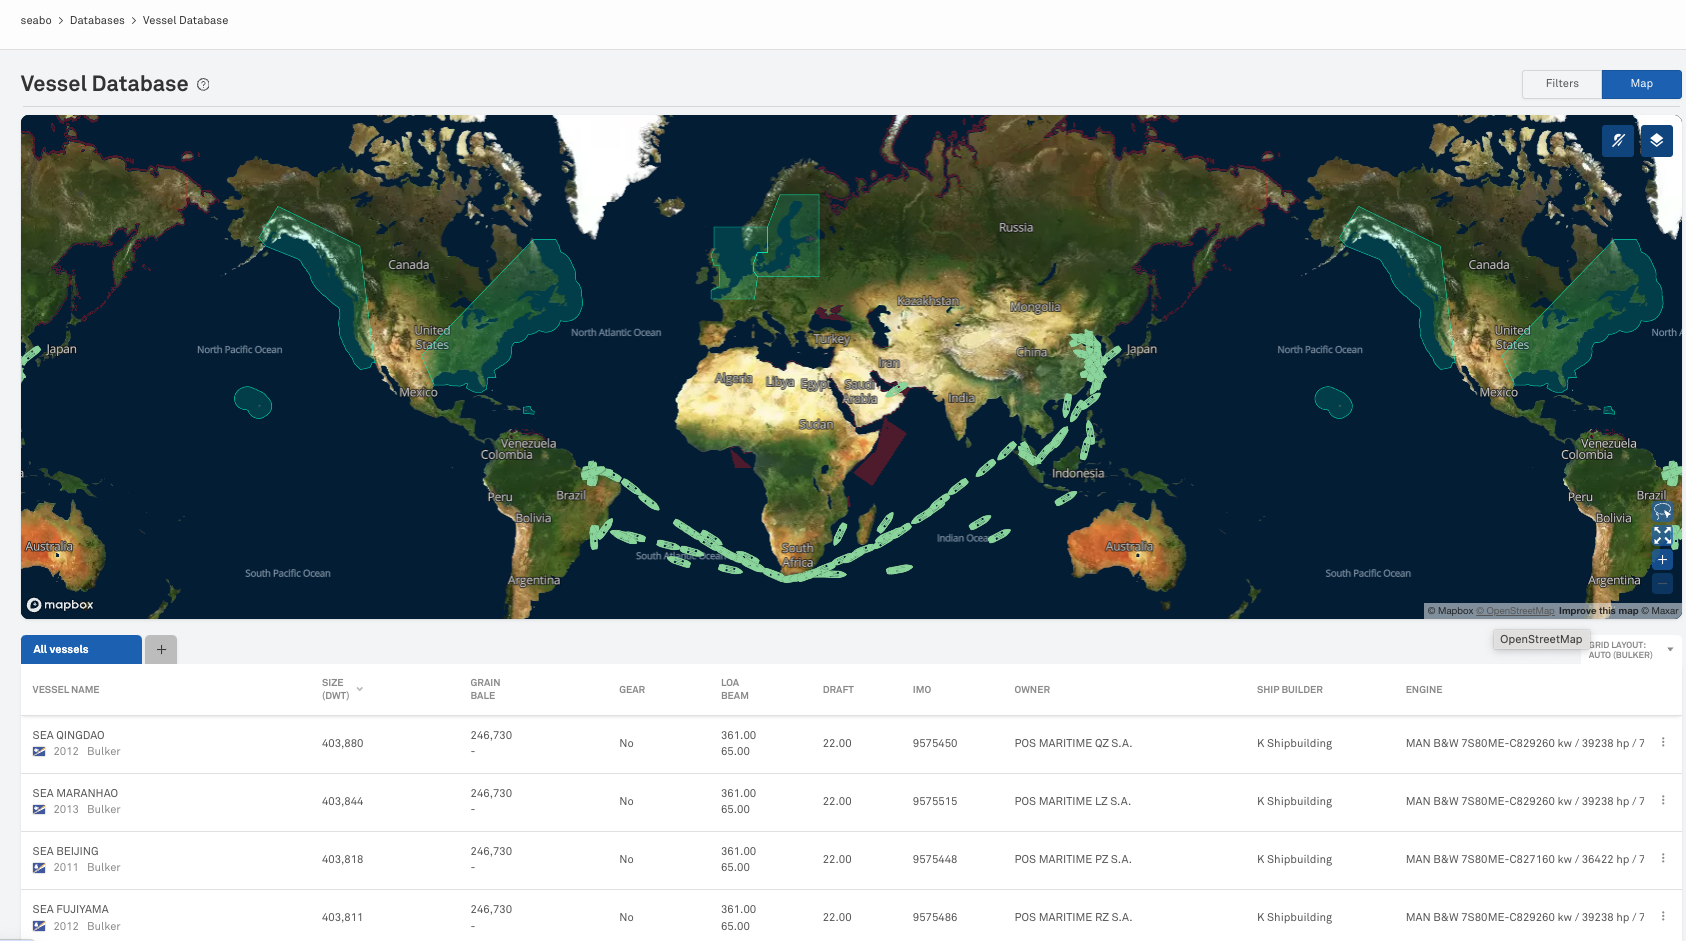The width and height of the screenshot is (1686, 941).
Task: Go to Databases in the breadcrumb
Action: 97,20
